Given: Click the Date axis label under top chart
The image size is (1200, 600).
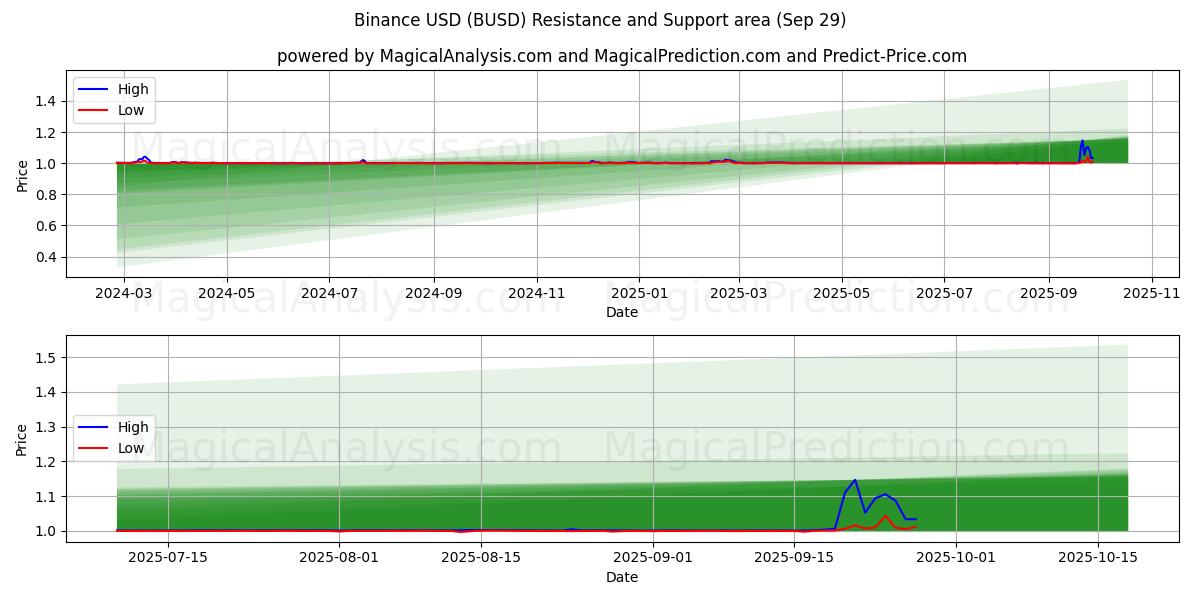Looking at the screenshot, I should click(x=621, y=312).
